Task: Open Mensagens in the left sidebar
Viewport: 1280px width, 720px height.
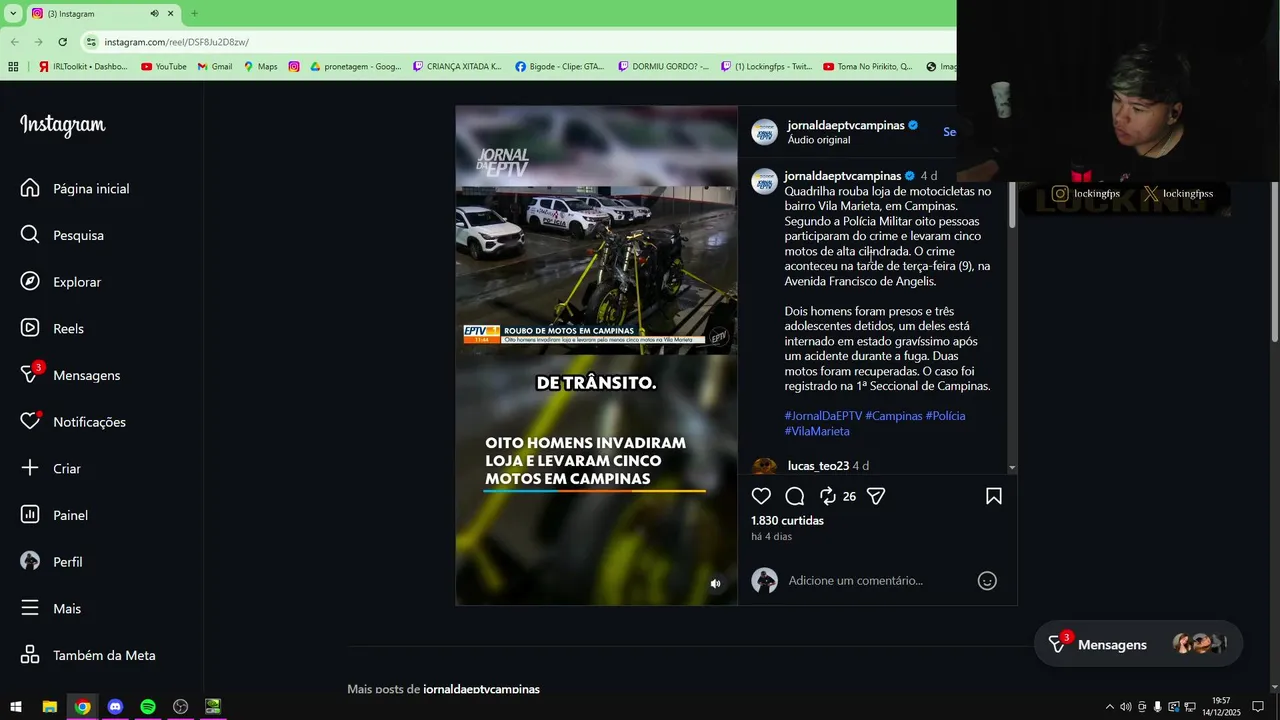Action: (70, 375)
